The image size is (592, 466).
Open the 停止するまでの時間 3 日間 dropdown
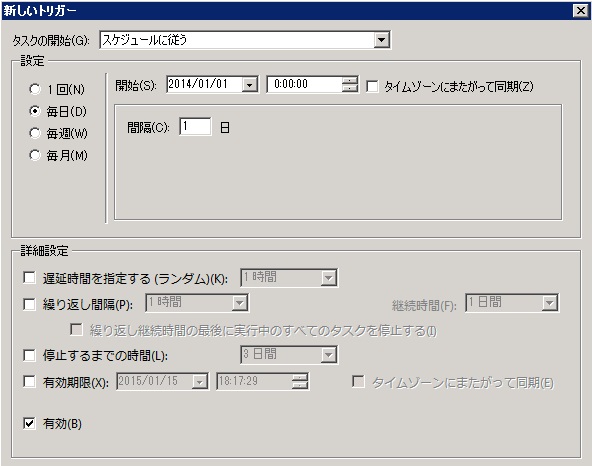(328, 355)
